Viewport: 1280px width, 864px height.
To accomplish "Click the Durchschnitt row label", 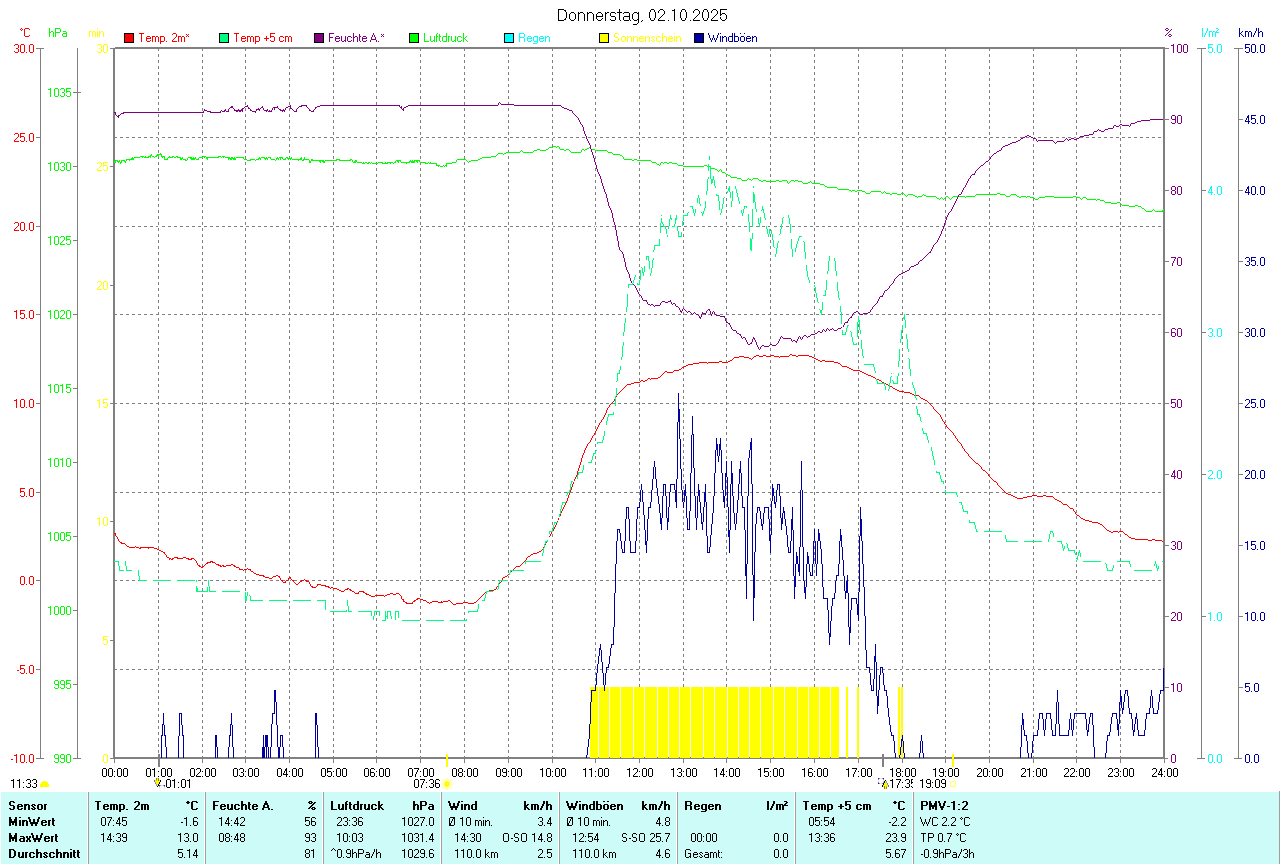I will [42, 854].
